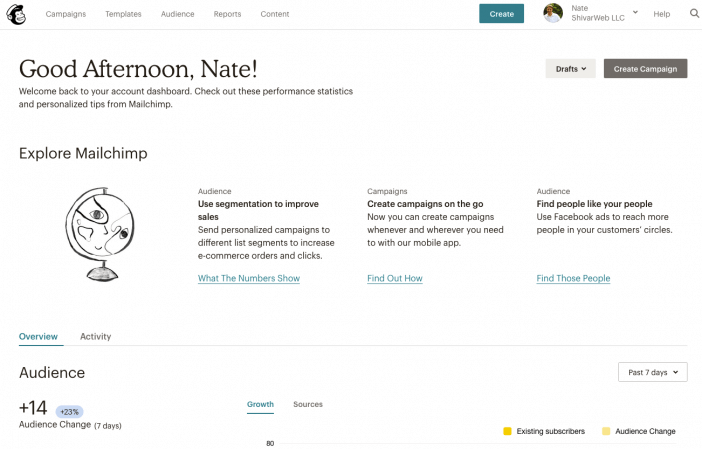
Task: Click the Mailchimp monkey logo
Action: click(16, 14)
